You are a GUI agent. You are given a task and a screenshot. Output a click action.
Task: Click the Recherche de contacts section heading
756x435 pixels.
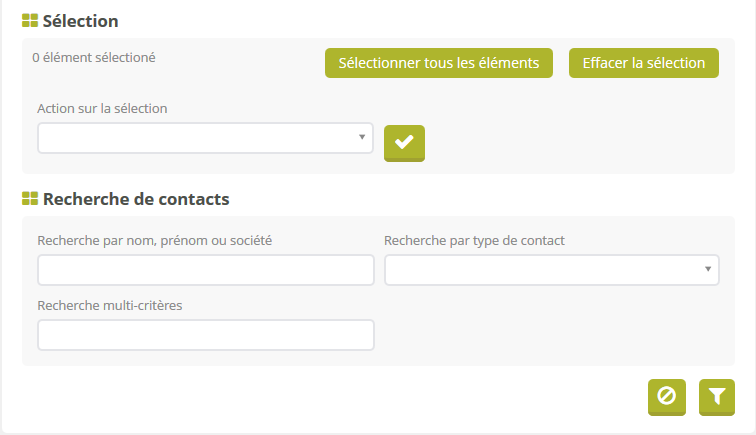[x=136, y=199]
